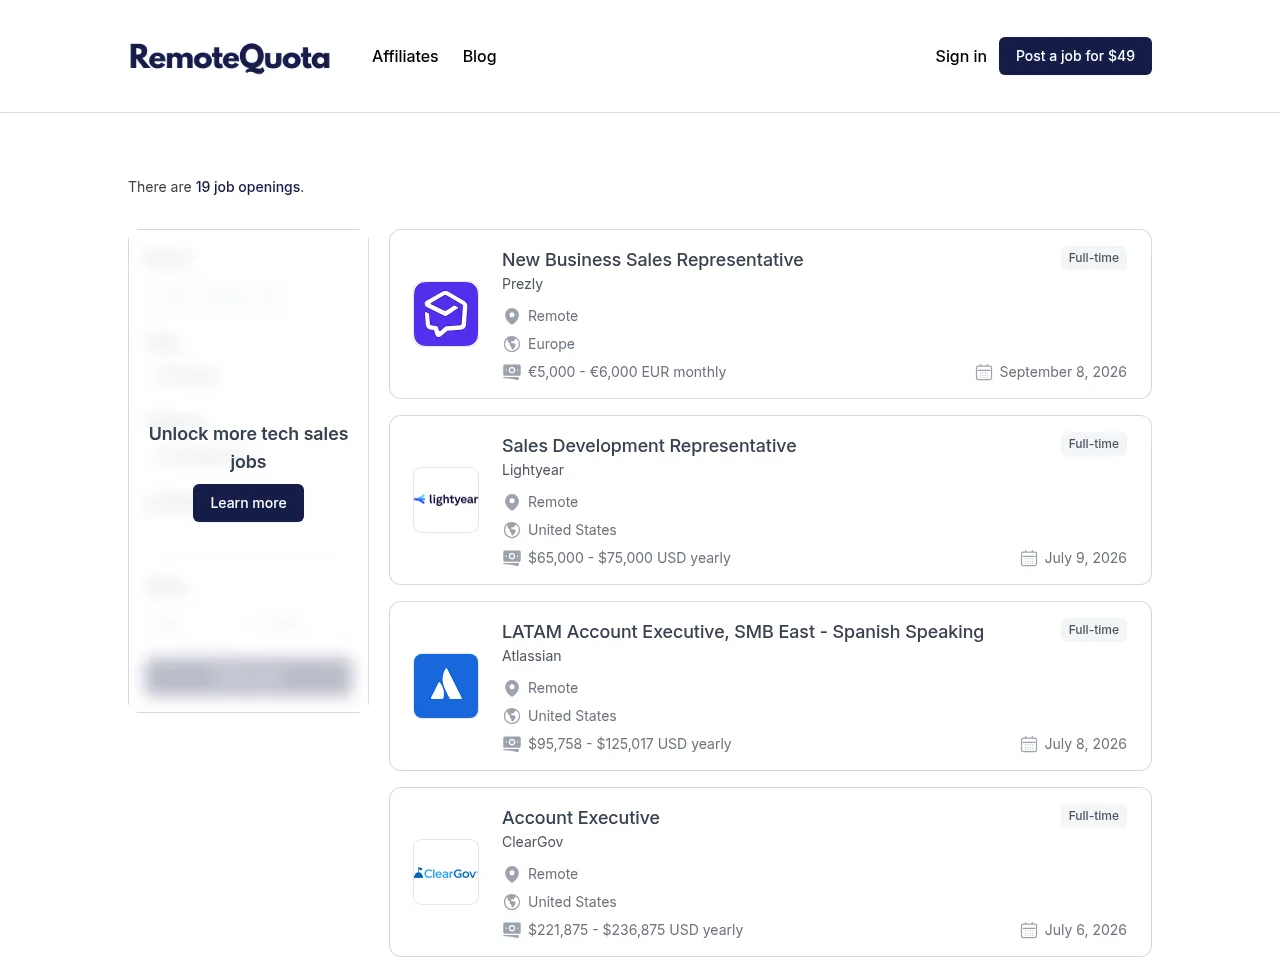Click the Lightyear company name text
Viewport: 1280px width, 960px height.
point(533,470)
